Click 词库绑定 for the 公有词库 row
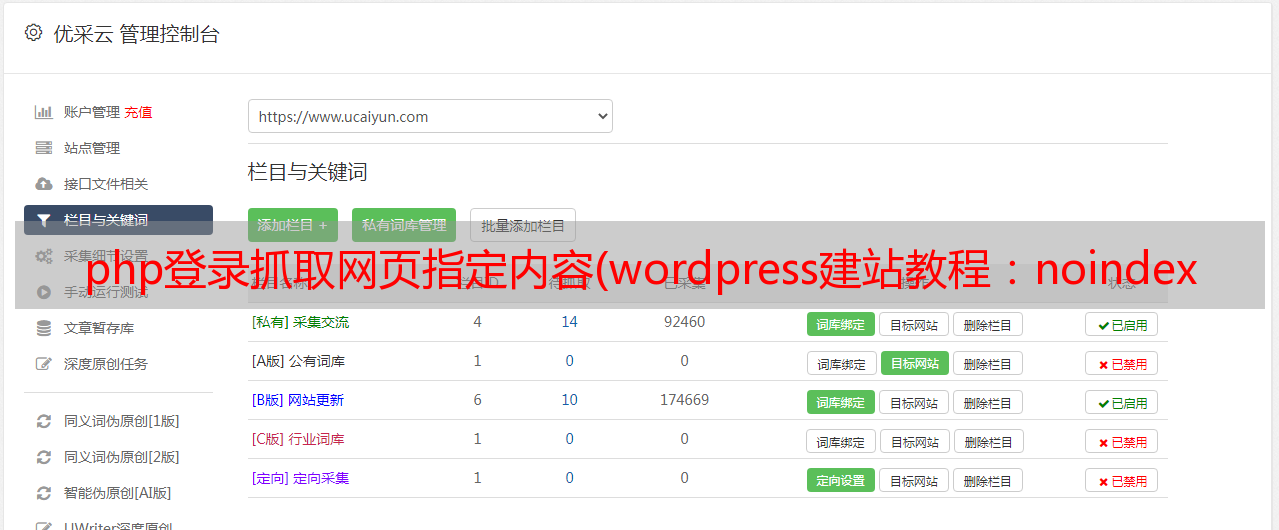The width and height of the screenshot is (1279, 530). pyautogui.click(x=841, y=363)
